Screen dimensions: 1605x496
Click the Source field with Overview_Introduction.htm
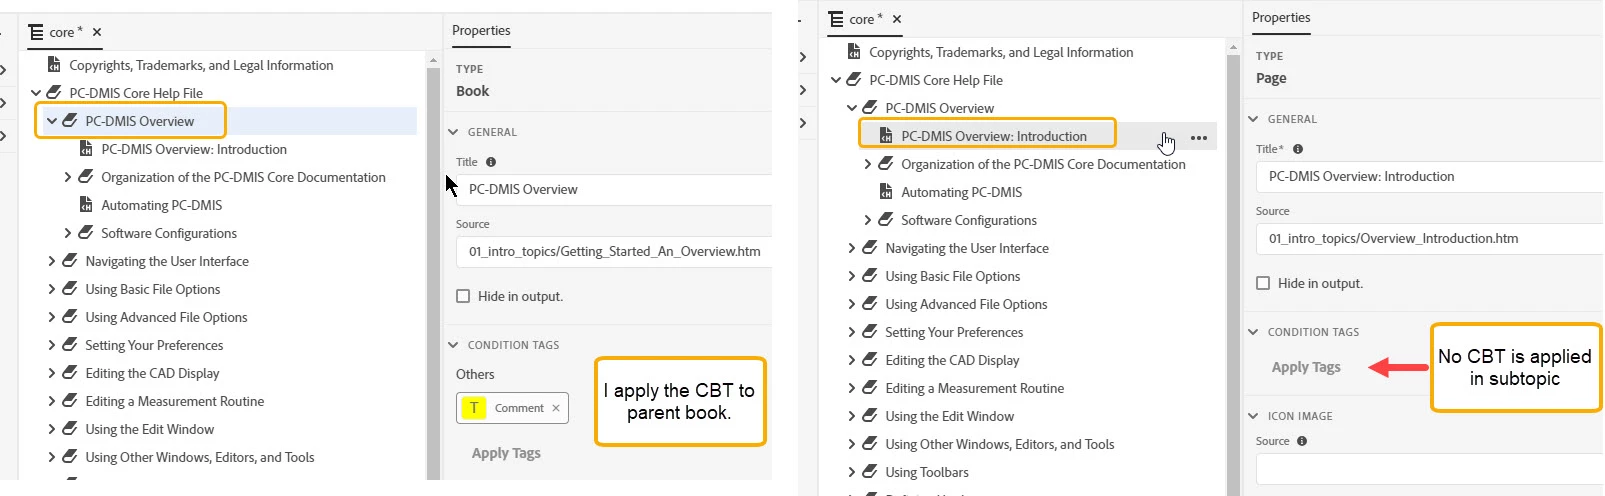coord(1430,238)
